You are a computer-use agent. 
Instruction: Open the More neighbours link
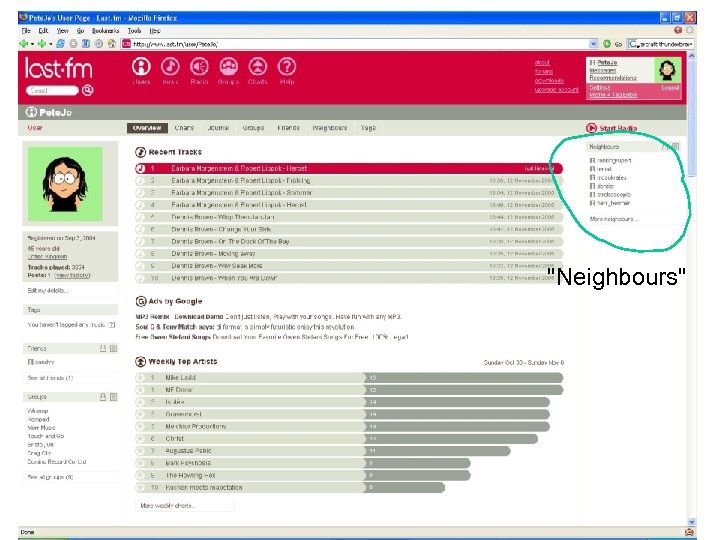[x=613, y=219]
